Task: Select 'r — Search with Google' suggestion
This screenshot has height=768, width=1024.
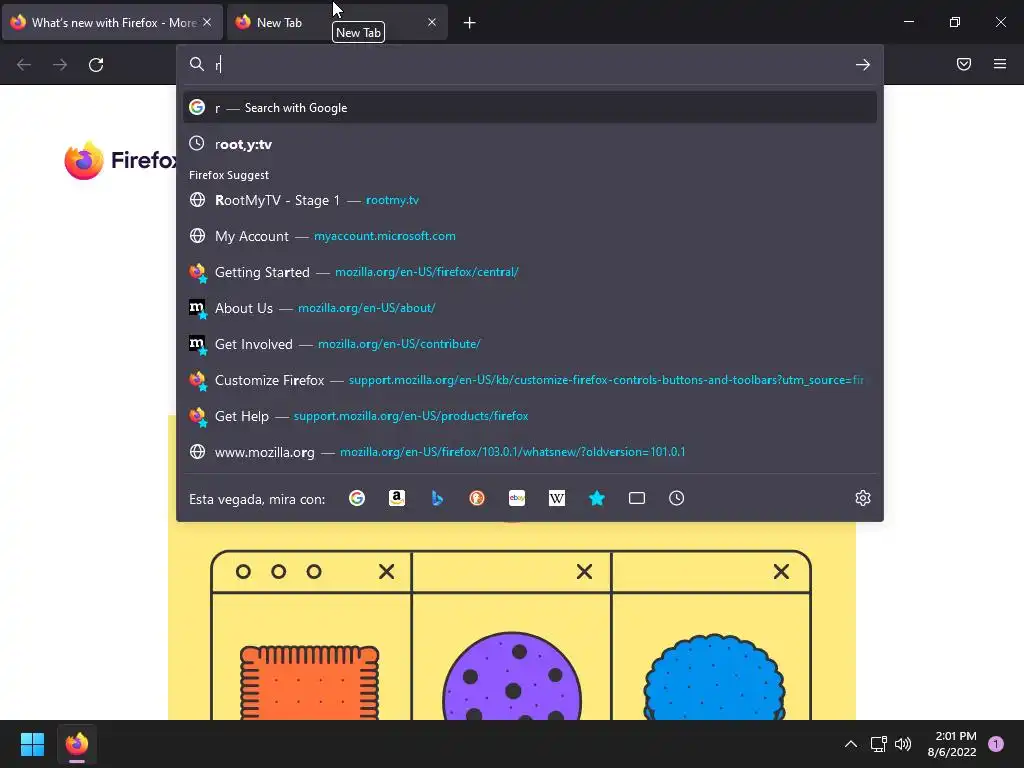Action: point(530,108)
